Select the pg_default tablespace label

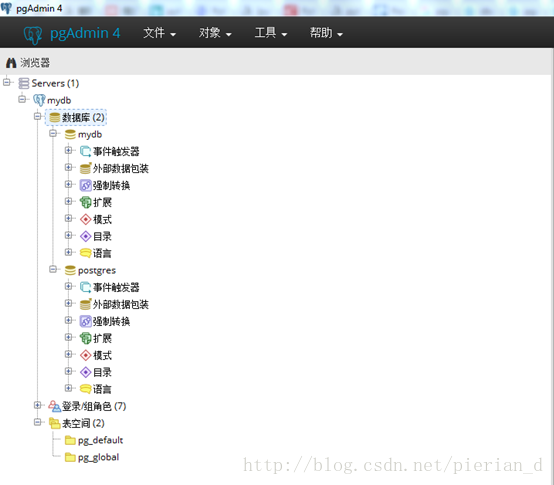tap(100, 440)
